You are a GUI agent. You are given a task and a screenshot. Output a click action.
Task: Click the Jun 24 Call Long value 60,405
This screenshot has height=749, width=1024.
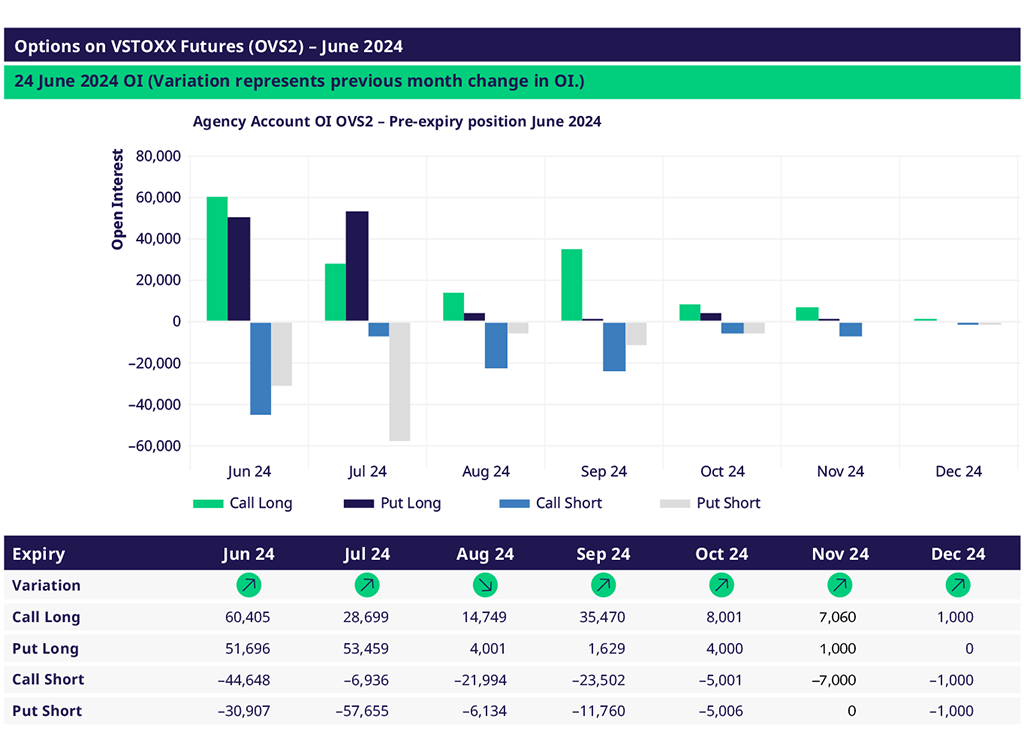pyautogui.click(x=248, y=617)
